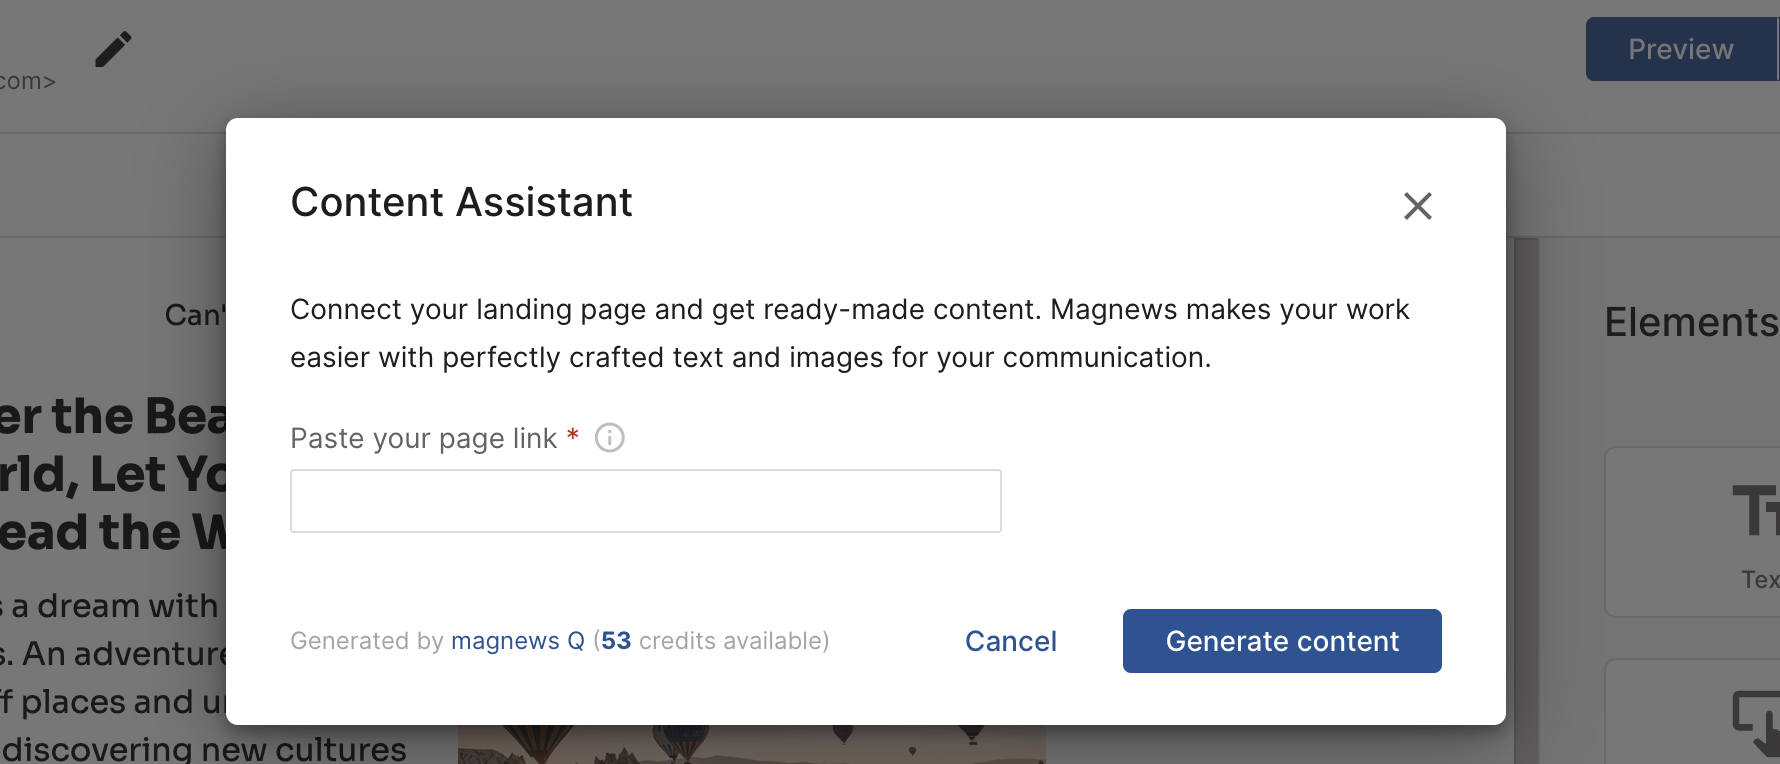Click the pencil edit icon in header
The width and height of the screenshot is (1780, 764).
(x=113, y=49)
